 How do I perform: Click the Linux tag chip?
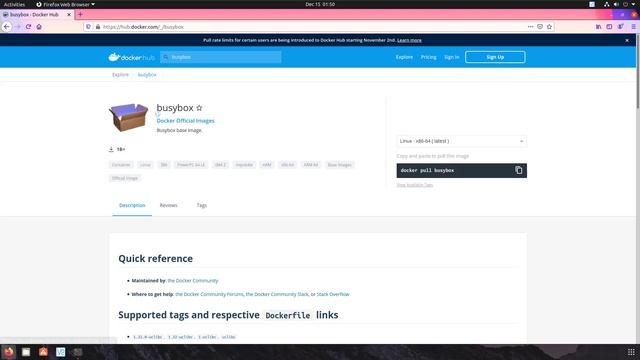(x=145, y=165)
